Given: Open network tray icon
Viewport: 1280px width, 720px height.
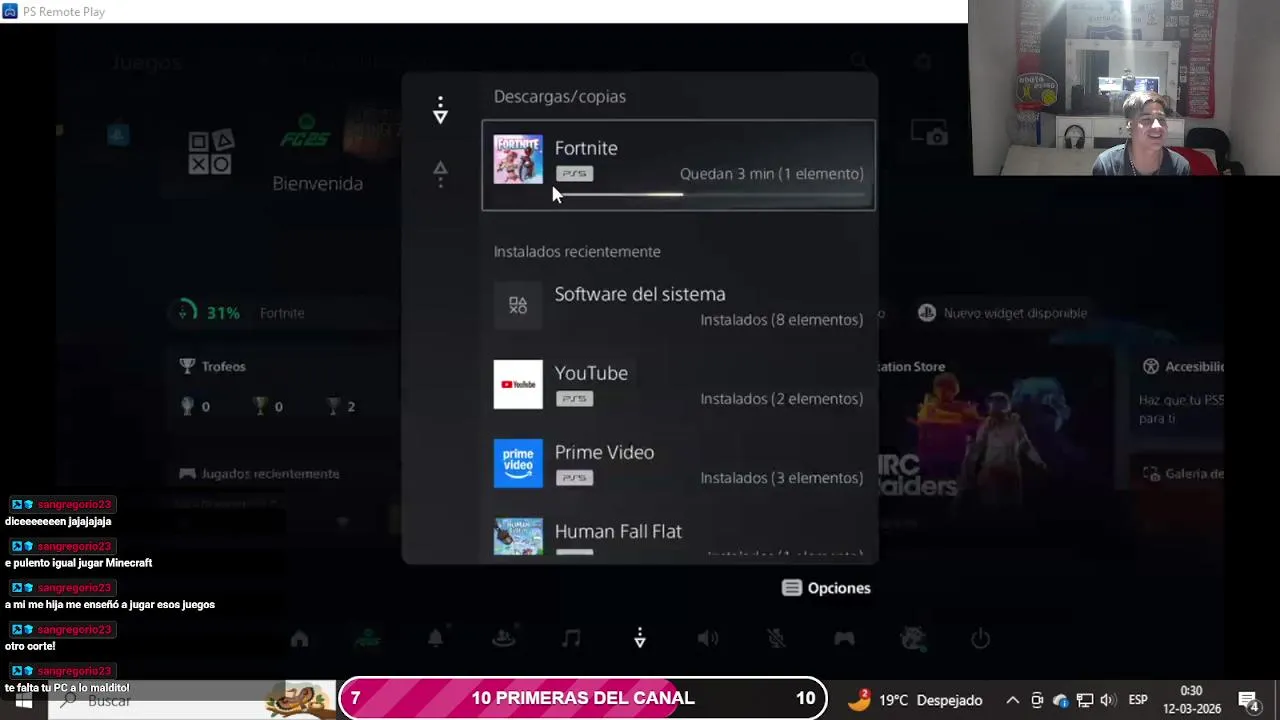Looking at the screenshot, I should pyautogui.click(x=1085, y=700).
